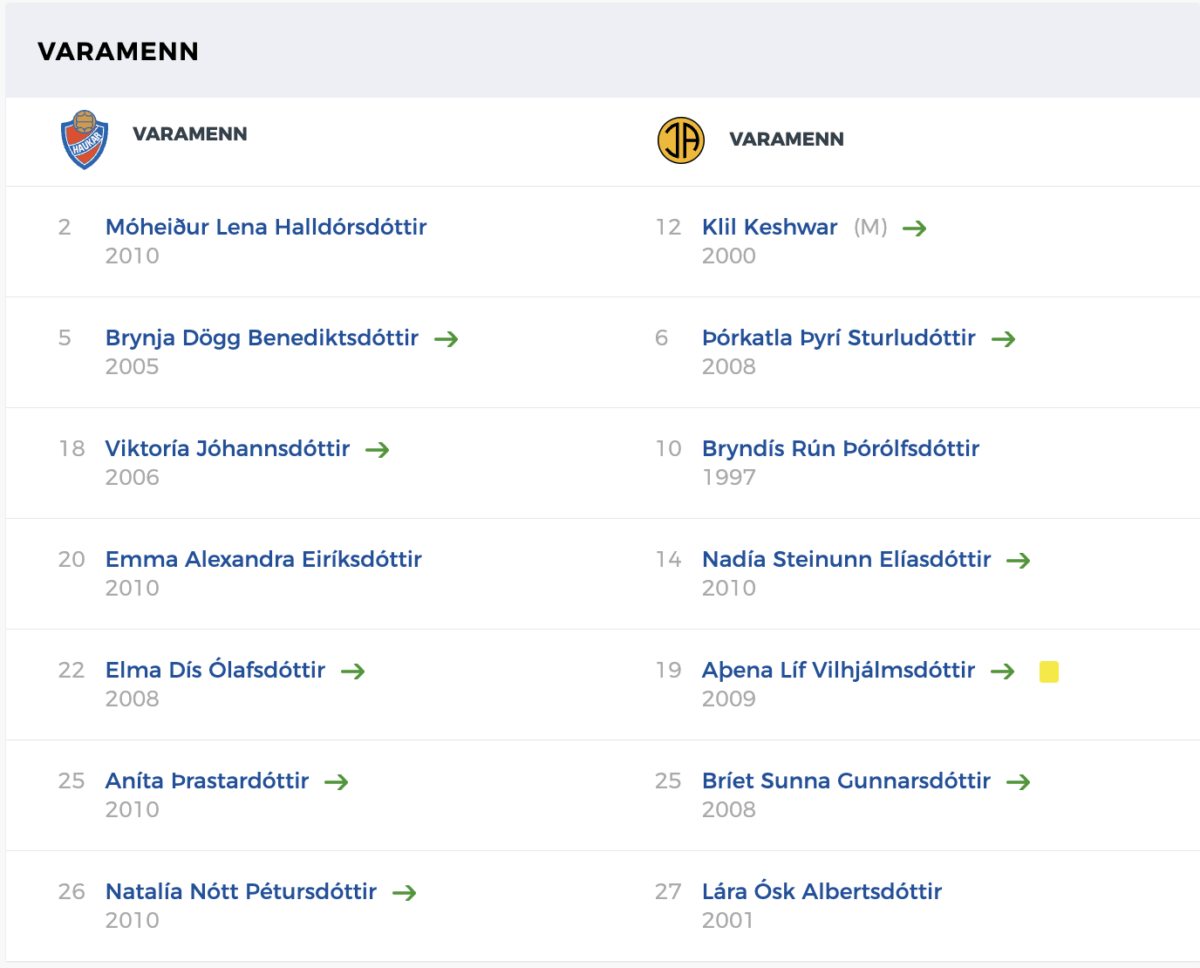The width and height of the screenshot is (1200, 968).
Task: Click substitution arrow beside Klil Keshwar
Action: (914, 228)
